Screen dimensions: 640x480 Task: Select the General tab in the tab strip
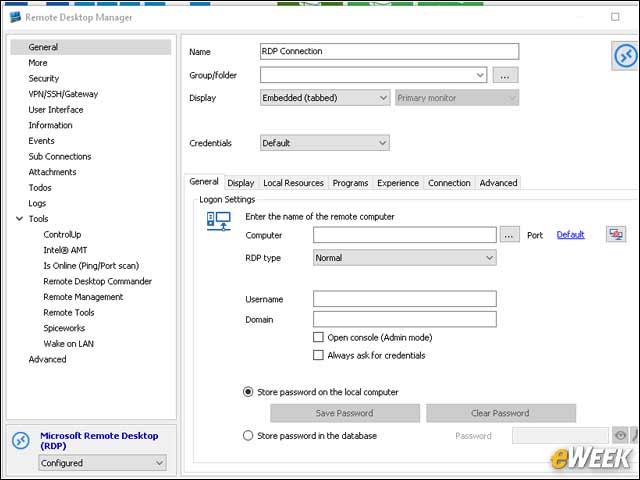click(x=204, y=182)
